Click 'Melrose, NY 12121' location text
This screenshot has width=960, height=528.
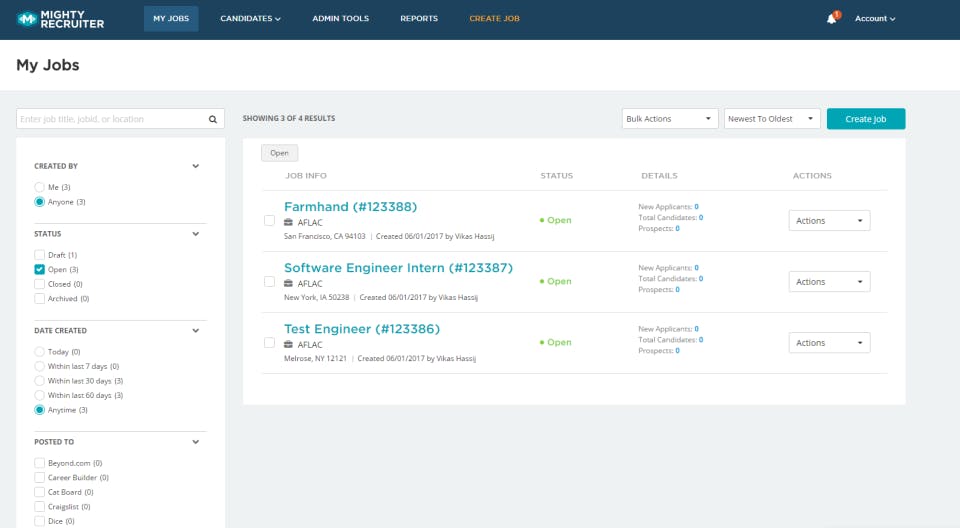point(315,359)
